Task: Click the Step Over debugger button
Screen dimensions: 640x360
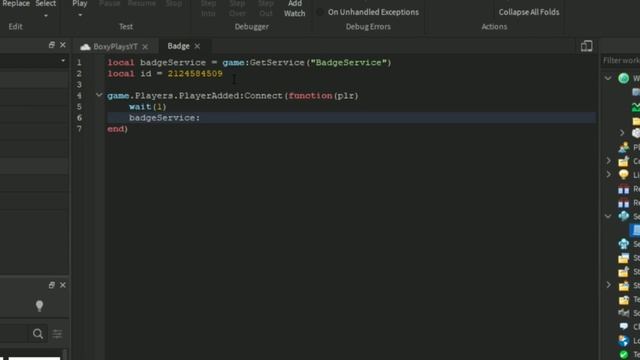Action: [x=237, y=8]
